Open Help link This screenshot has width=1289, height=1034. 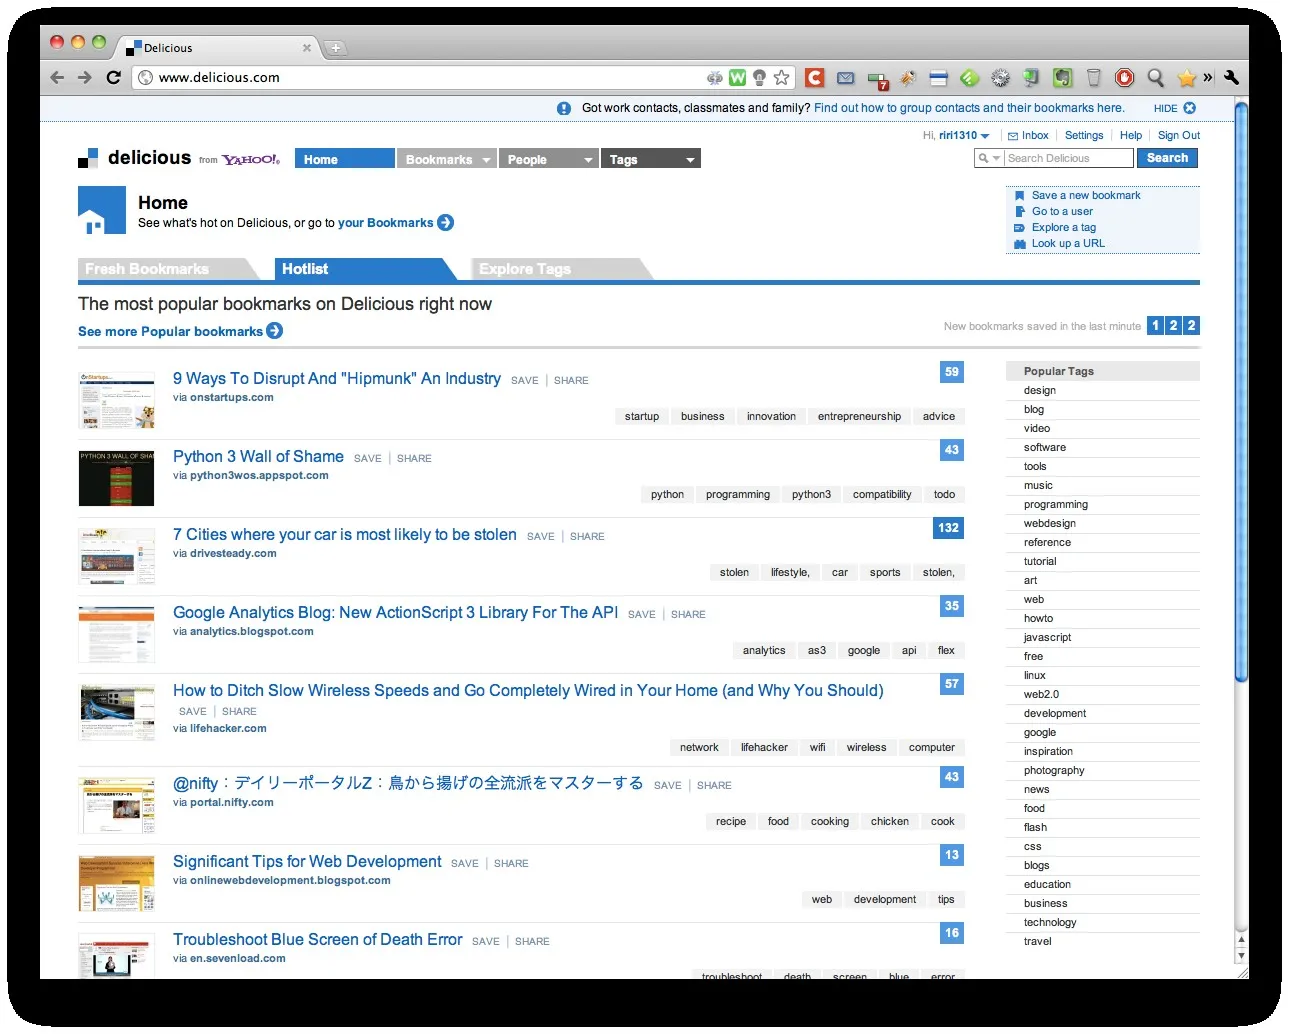coord(1131,136)
